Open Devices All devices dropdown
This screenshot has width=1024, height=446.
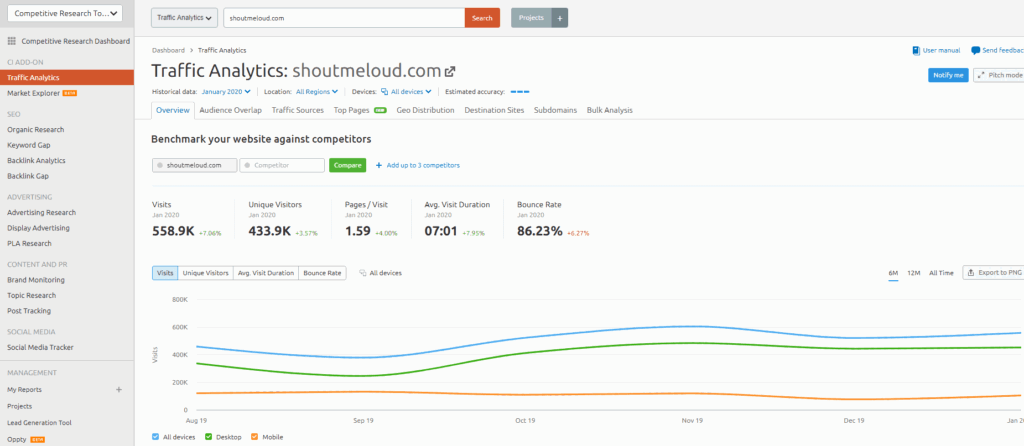coord(406,92)
